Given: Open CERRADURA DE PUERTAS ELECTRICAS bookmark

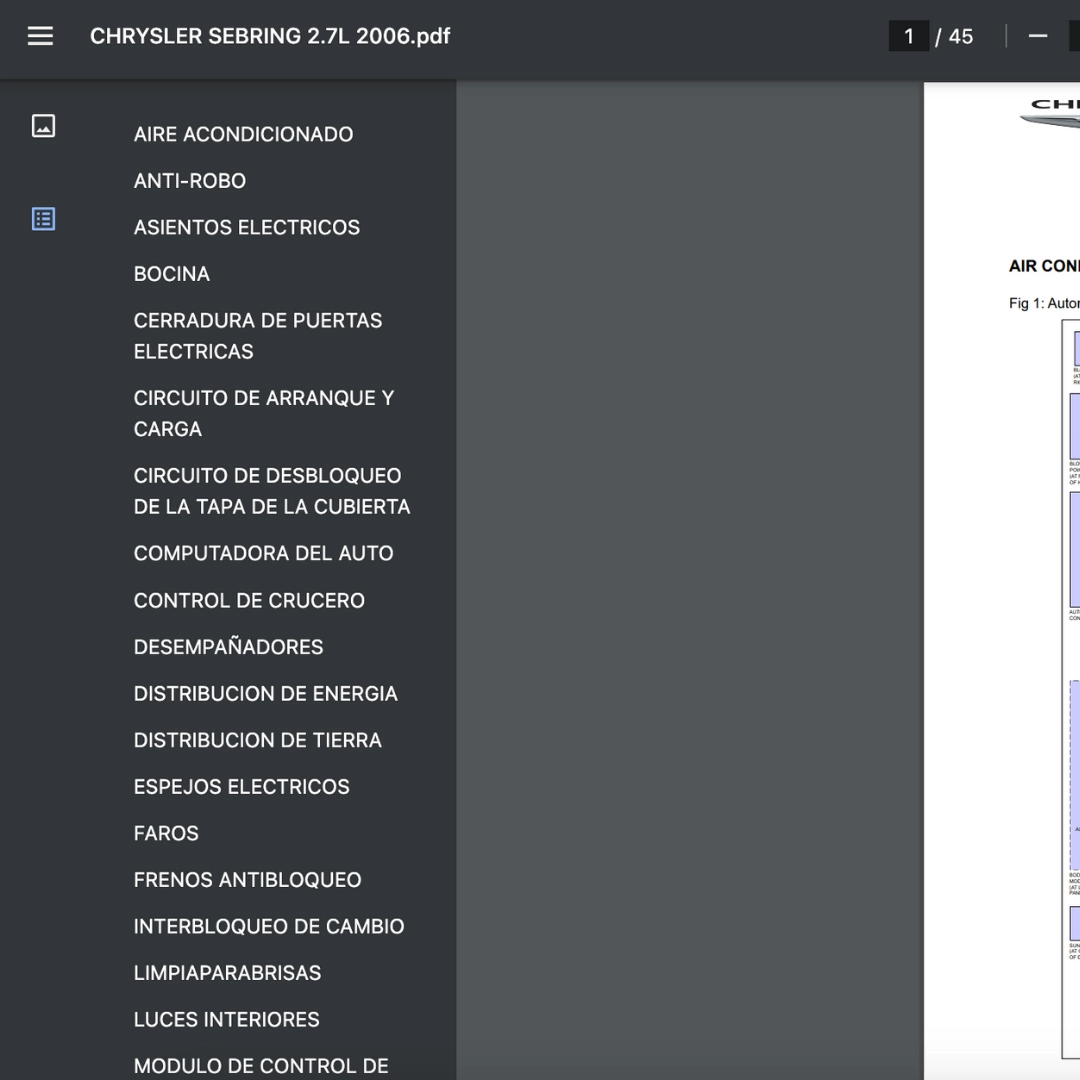Looking at the screenshot, I should tap(258, 336).
